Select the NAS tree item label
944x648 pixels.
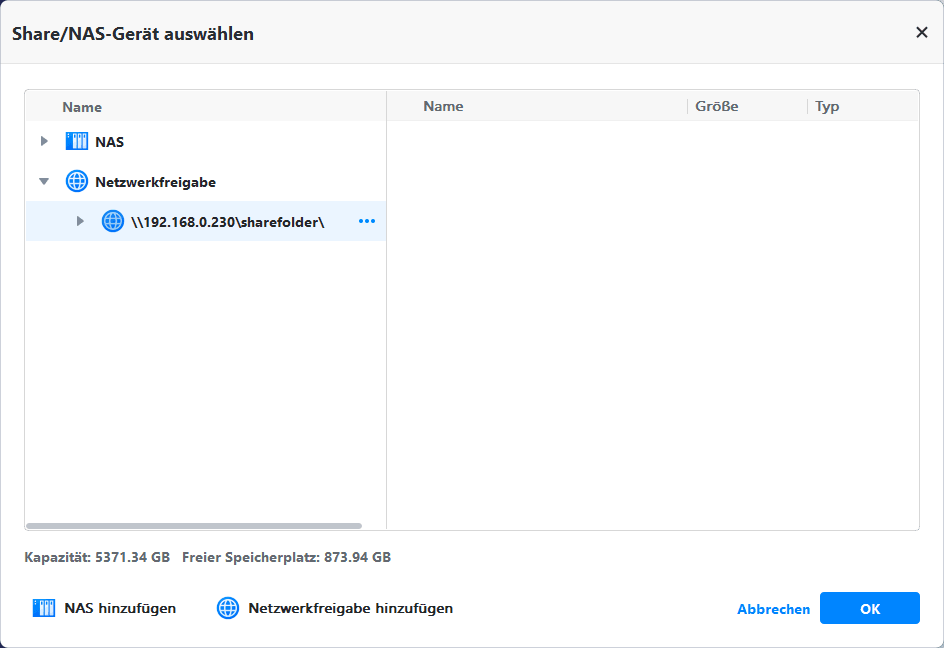(110, 142)
